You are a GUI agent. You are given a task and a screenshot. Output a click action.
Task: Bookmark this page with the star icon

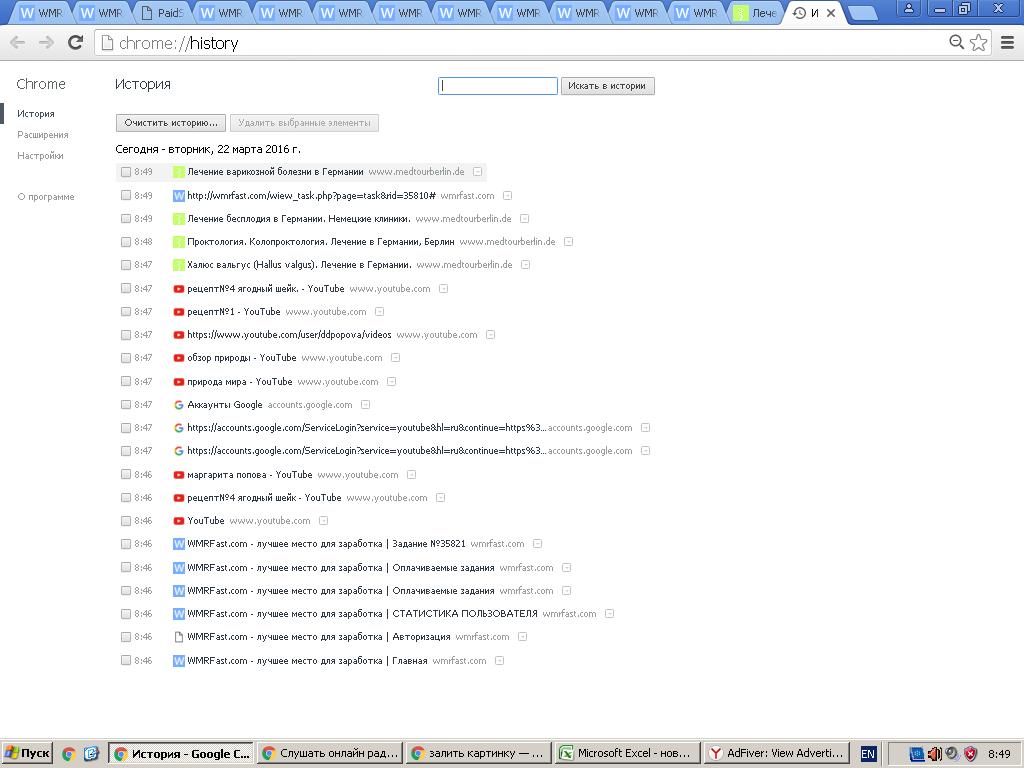point(978,42)
